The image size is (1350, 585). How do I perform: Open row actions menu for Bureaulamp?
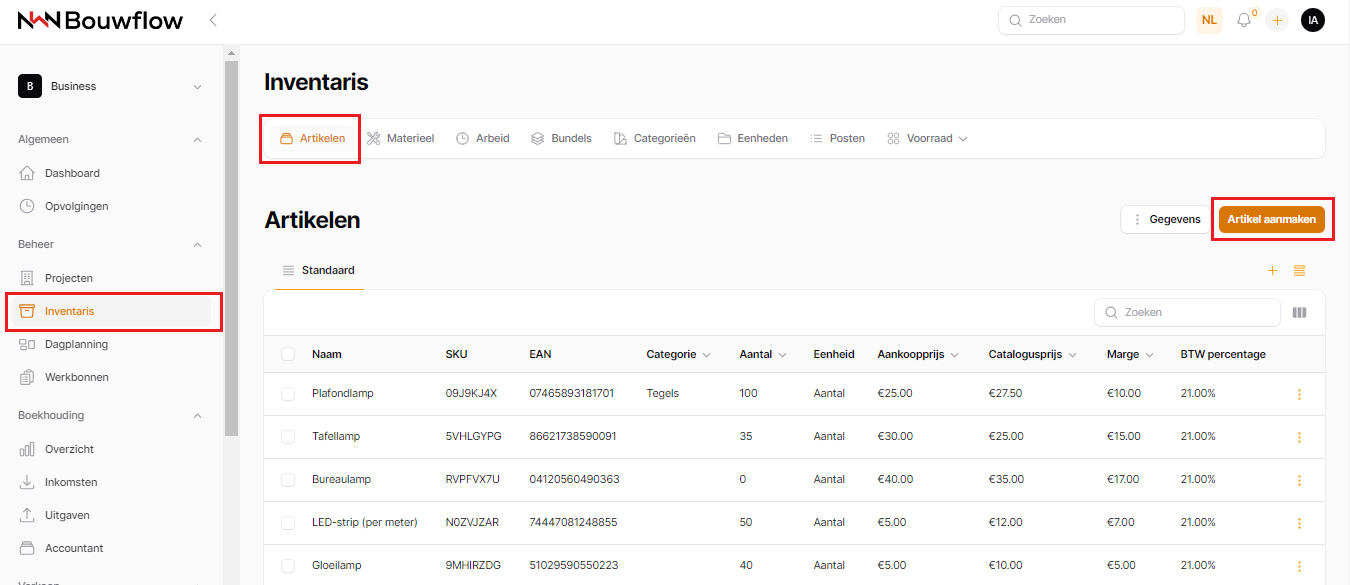pyautogui.click(x=1299, y=480)
